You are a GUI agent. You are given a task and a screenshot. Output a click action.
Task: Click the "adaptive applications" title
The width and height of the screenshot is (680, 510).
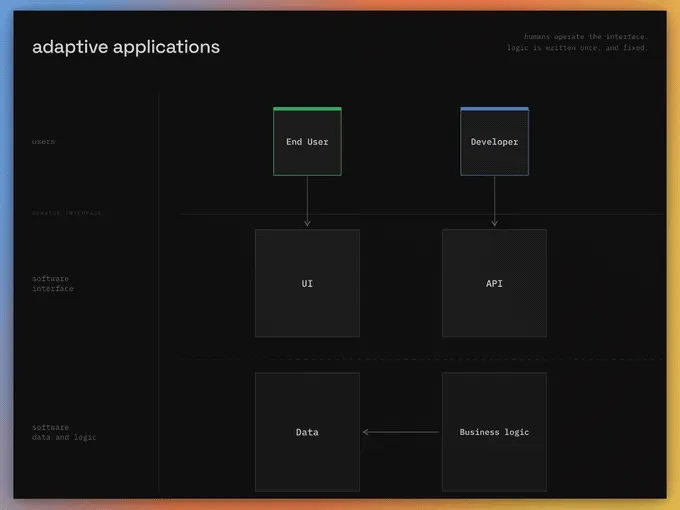126,47
